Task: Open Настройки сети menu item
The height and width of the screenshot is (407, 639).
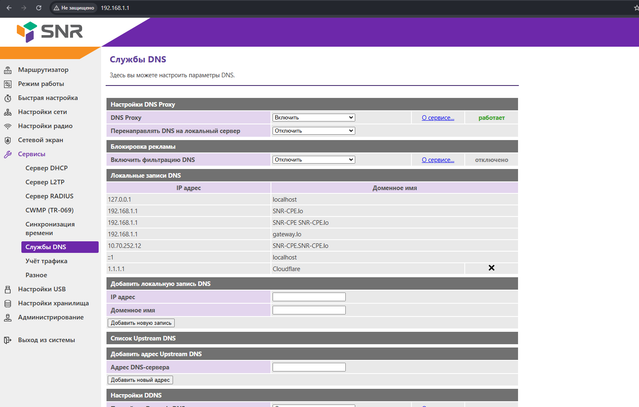Action: point(42,112)
